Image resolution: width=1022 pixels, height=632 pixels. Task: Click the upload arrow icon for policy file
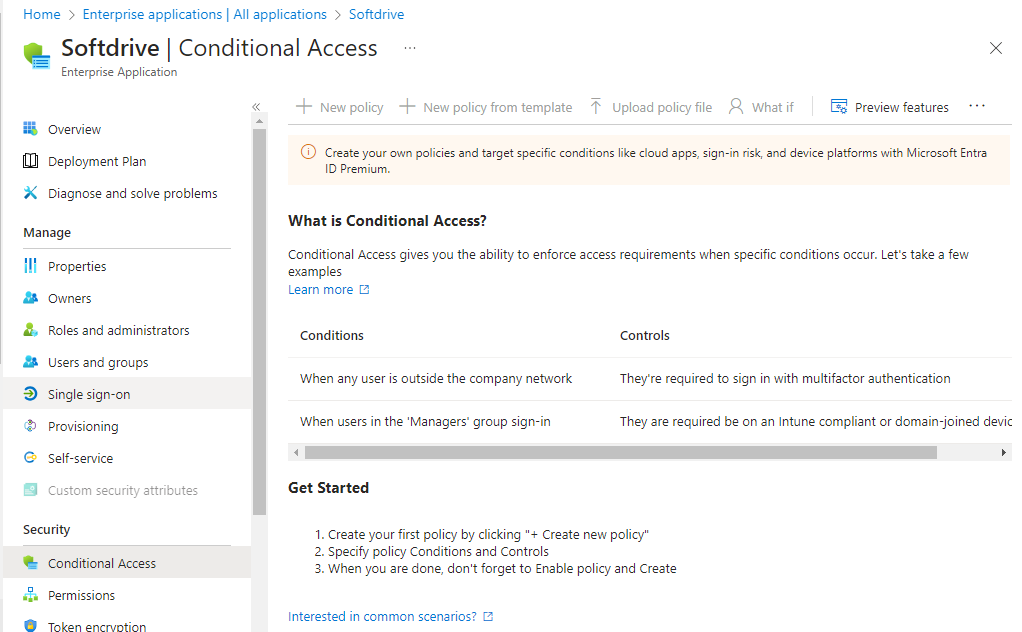(596, 106)
